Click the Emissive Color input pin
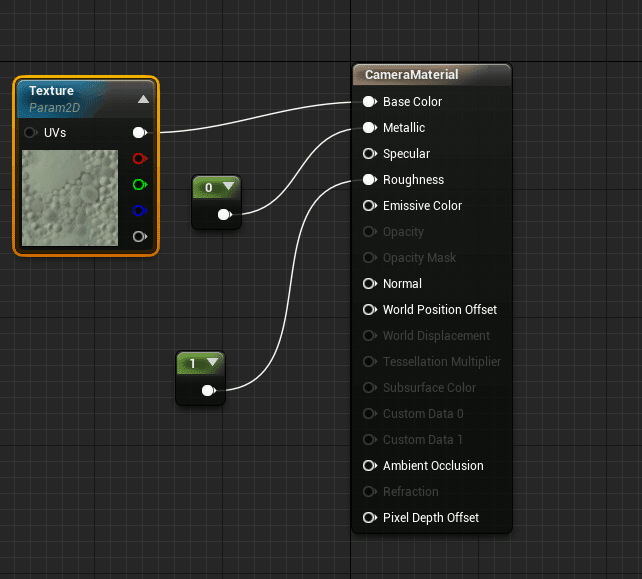Viewport: 642px width, 579px height. 370,206
